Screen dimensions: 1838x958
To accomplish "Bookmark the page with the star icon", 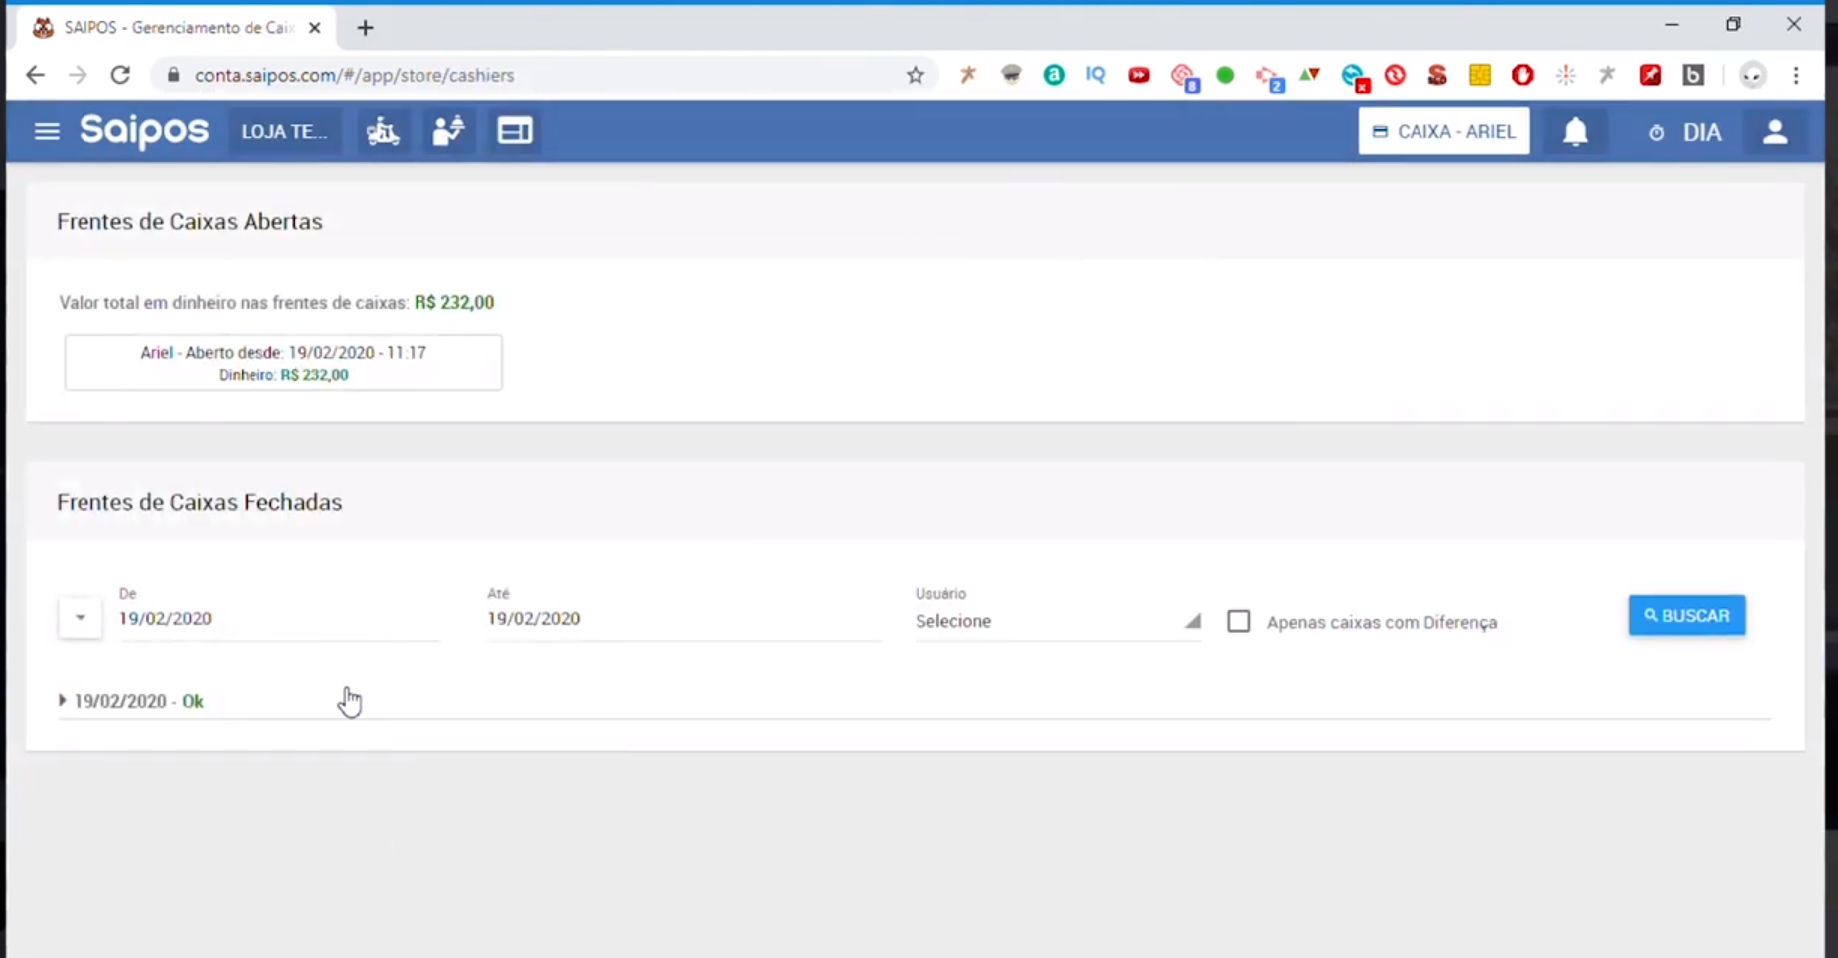I will (x=914, y=75).
